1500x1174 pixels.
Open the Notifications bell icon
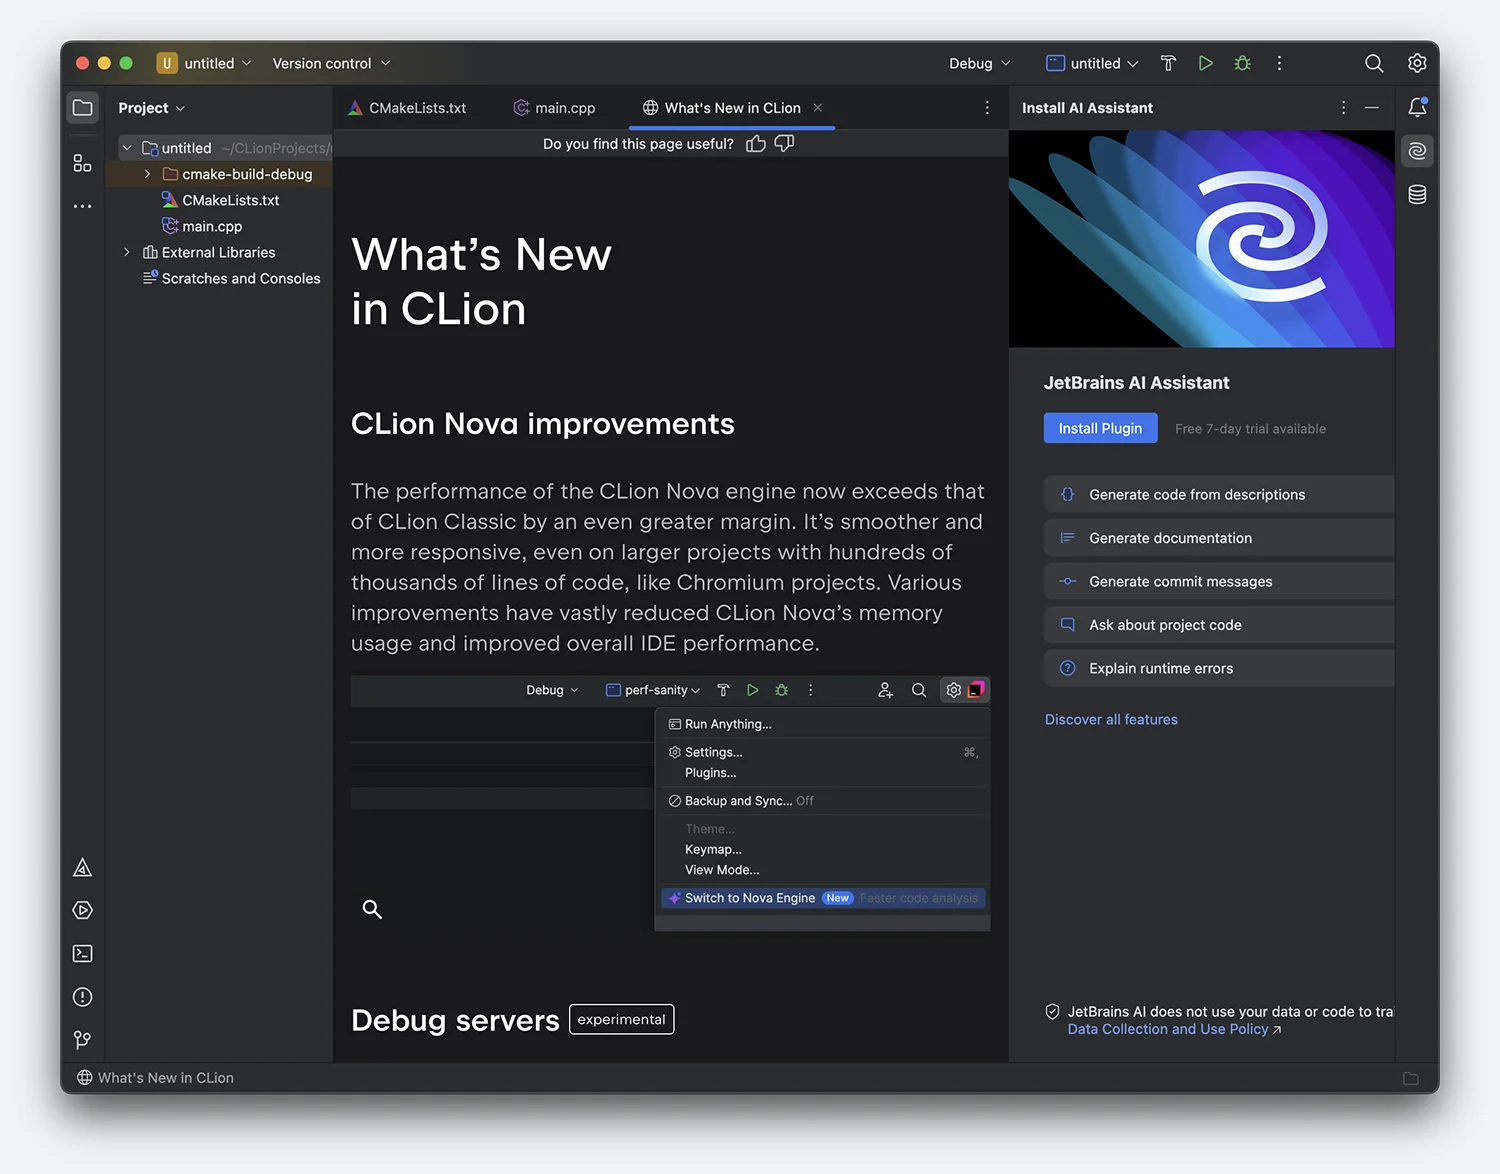(x=1417, y=107)
